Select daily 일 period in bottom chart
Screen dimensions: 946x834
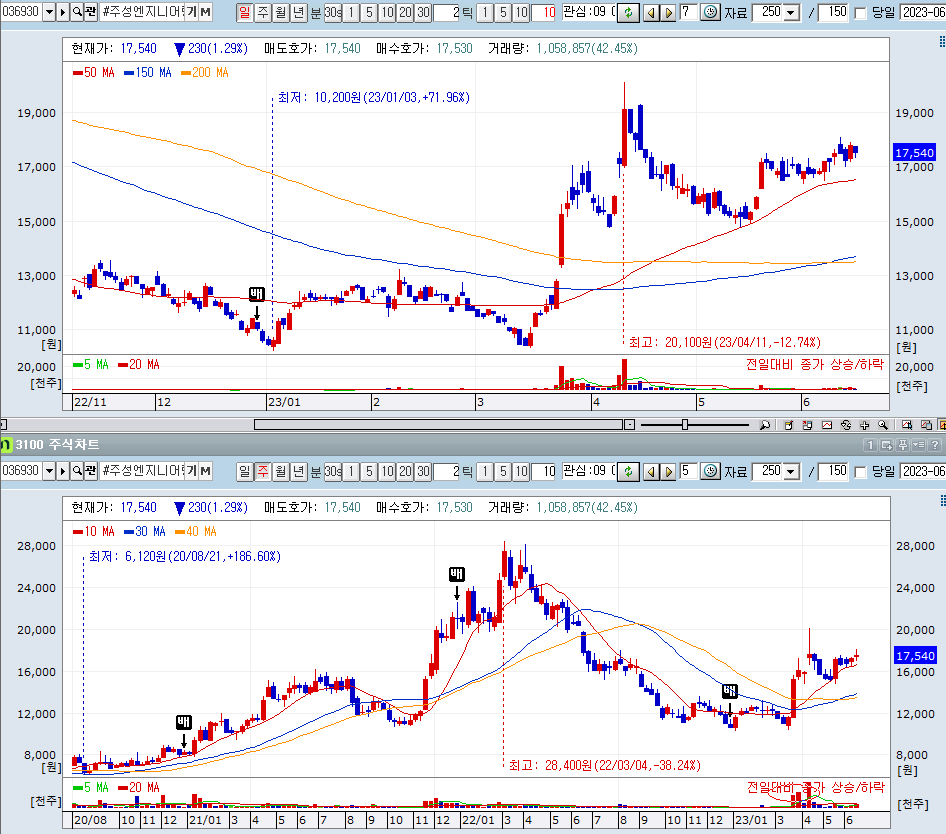(244, 471)
